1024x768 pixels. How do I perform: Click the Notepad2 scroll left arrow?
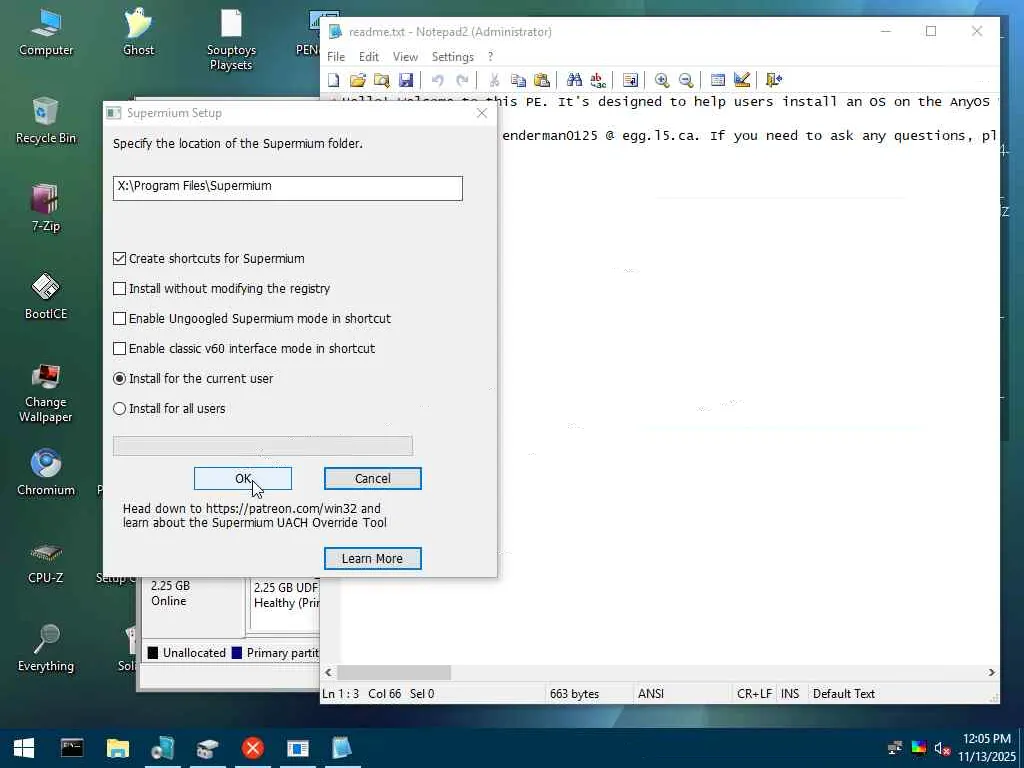[x=328, y=673]
